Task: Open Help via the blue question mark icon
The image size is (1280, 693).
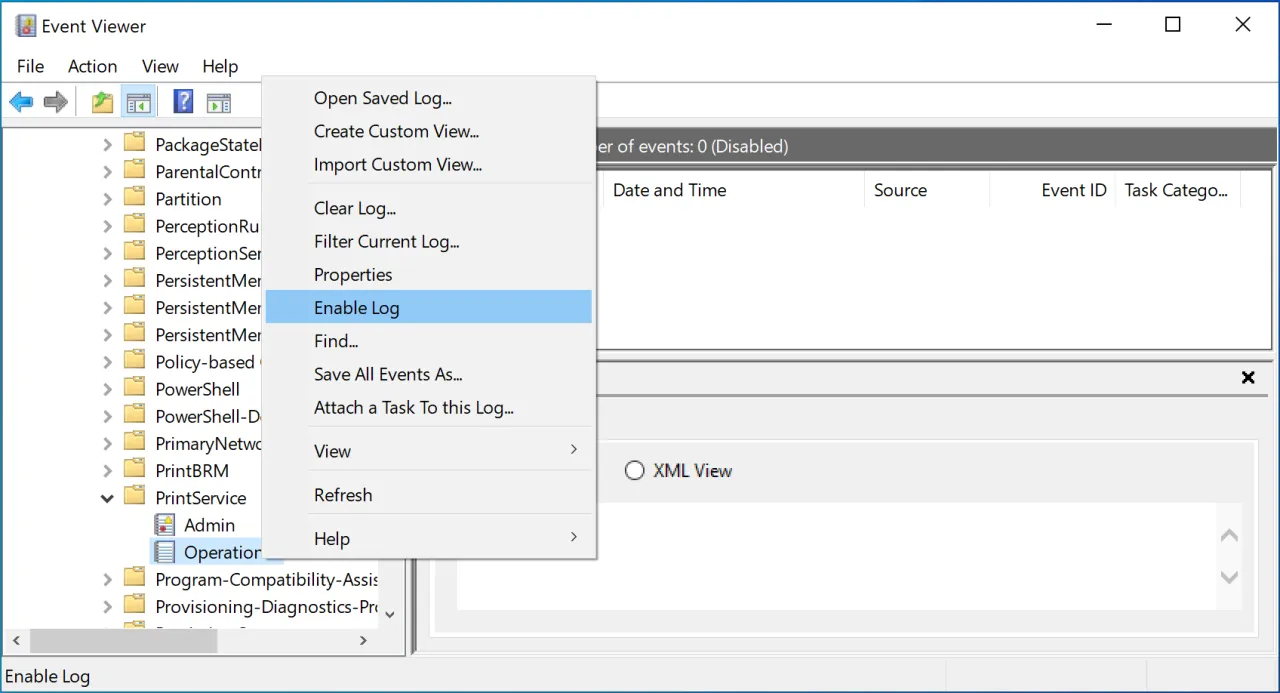Action: point(183,102)
